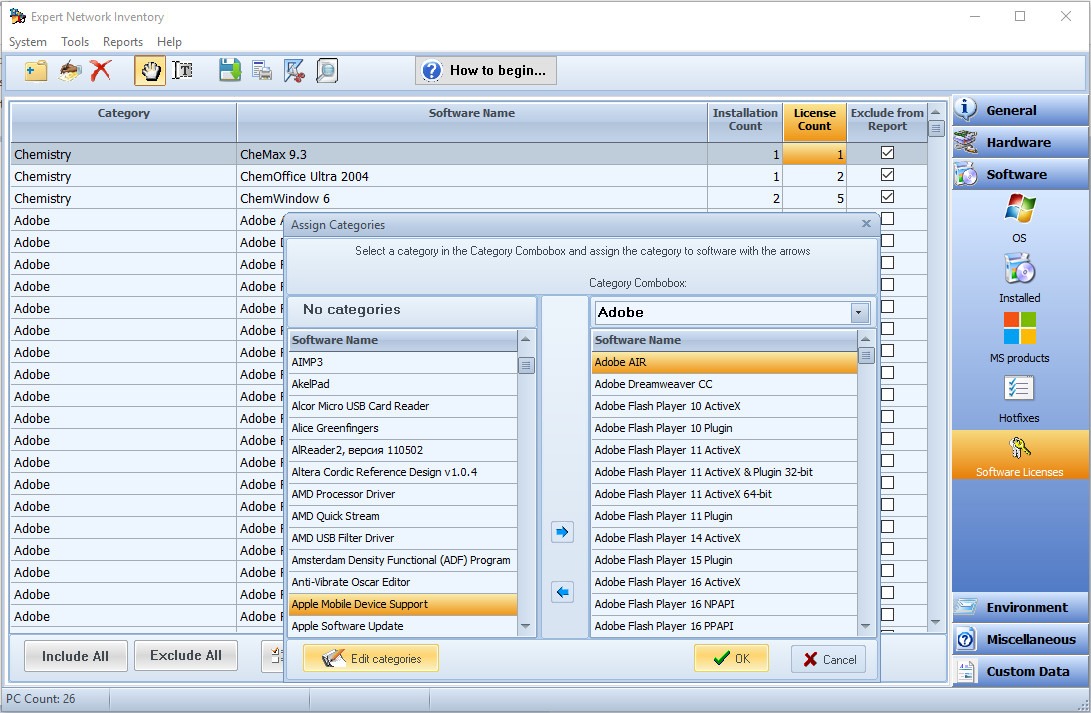1091x713 pixels.
Task: Click the License Count column header
Action: 815,122
